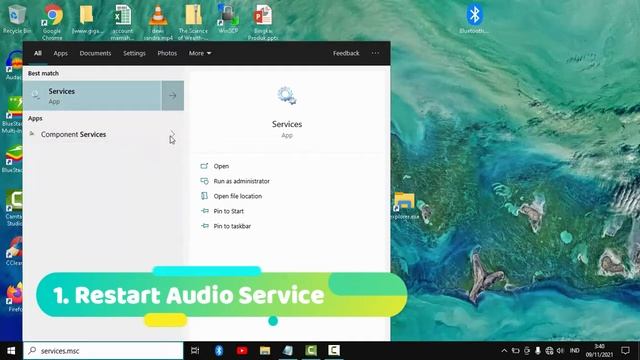This screenshot has height=360, width=640.
Task: Expand the More filter dropdown
Action: (200, 53)
